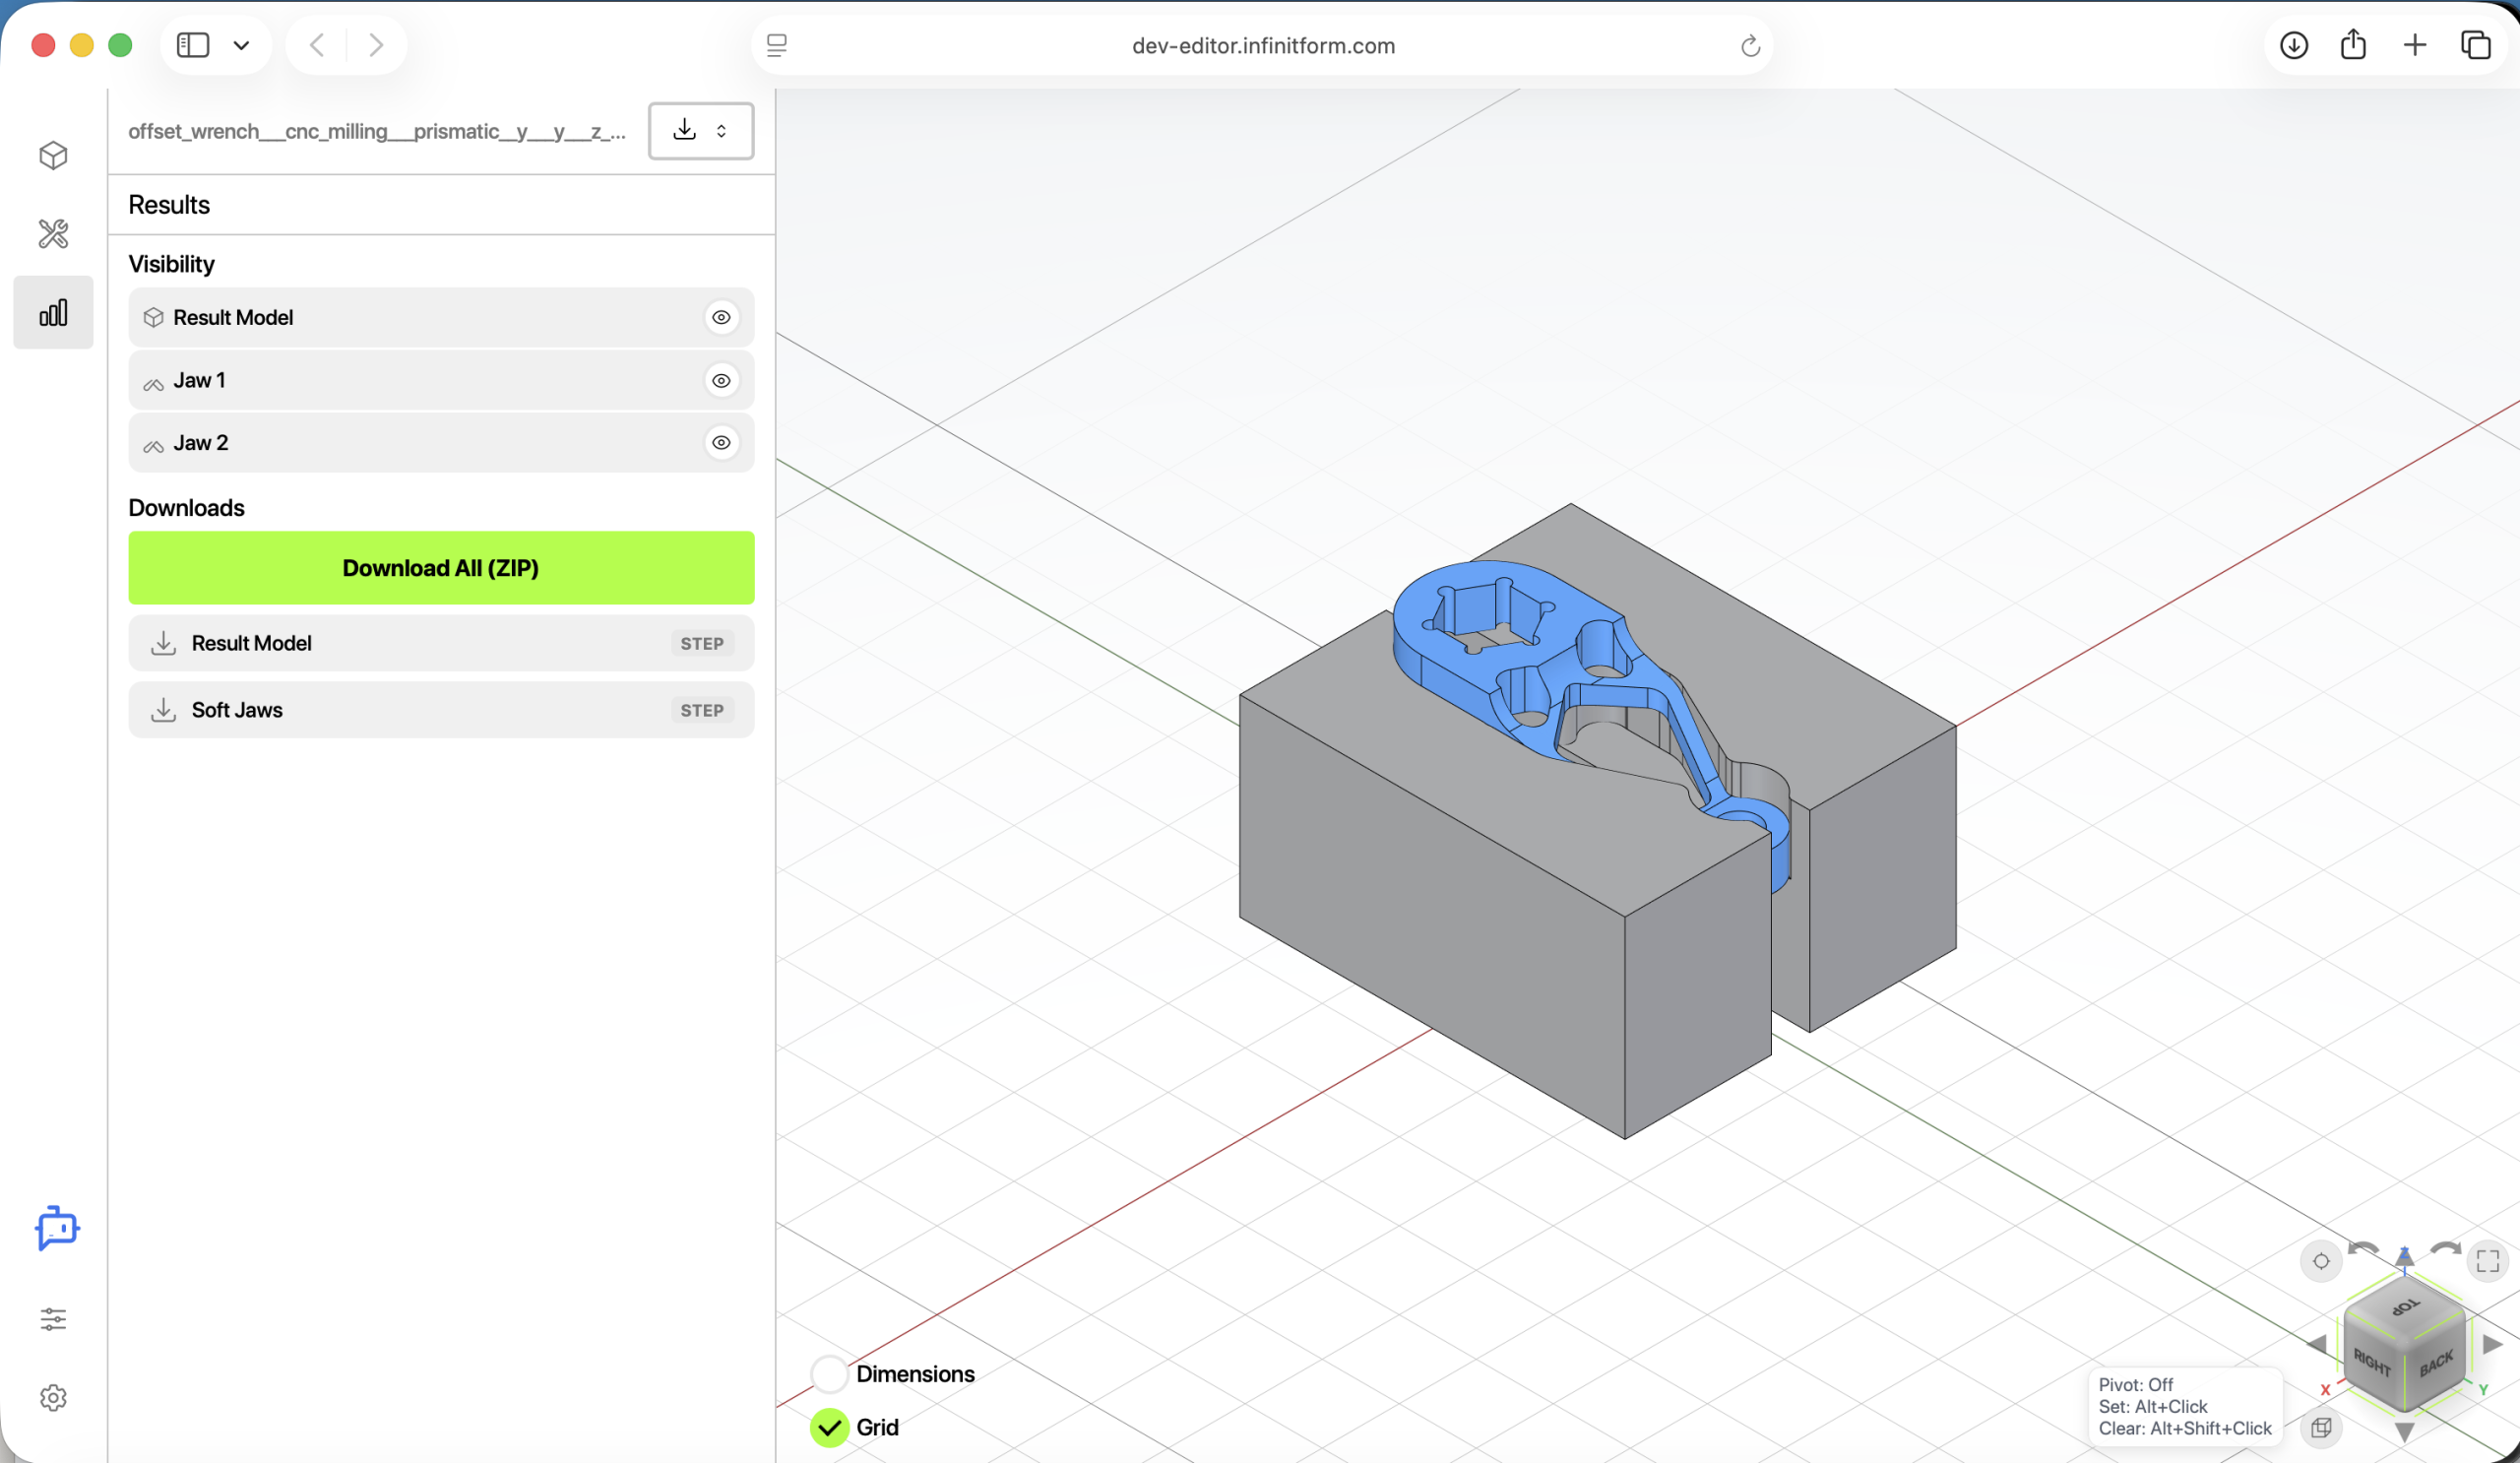Viewport: 2520px width, 1463px height.
Task: Click down triangle arrow below view cube
Action: pos(2405,1432)
